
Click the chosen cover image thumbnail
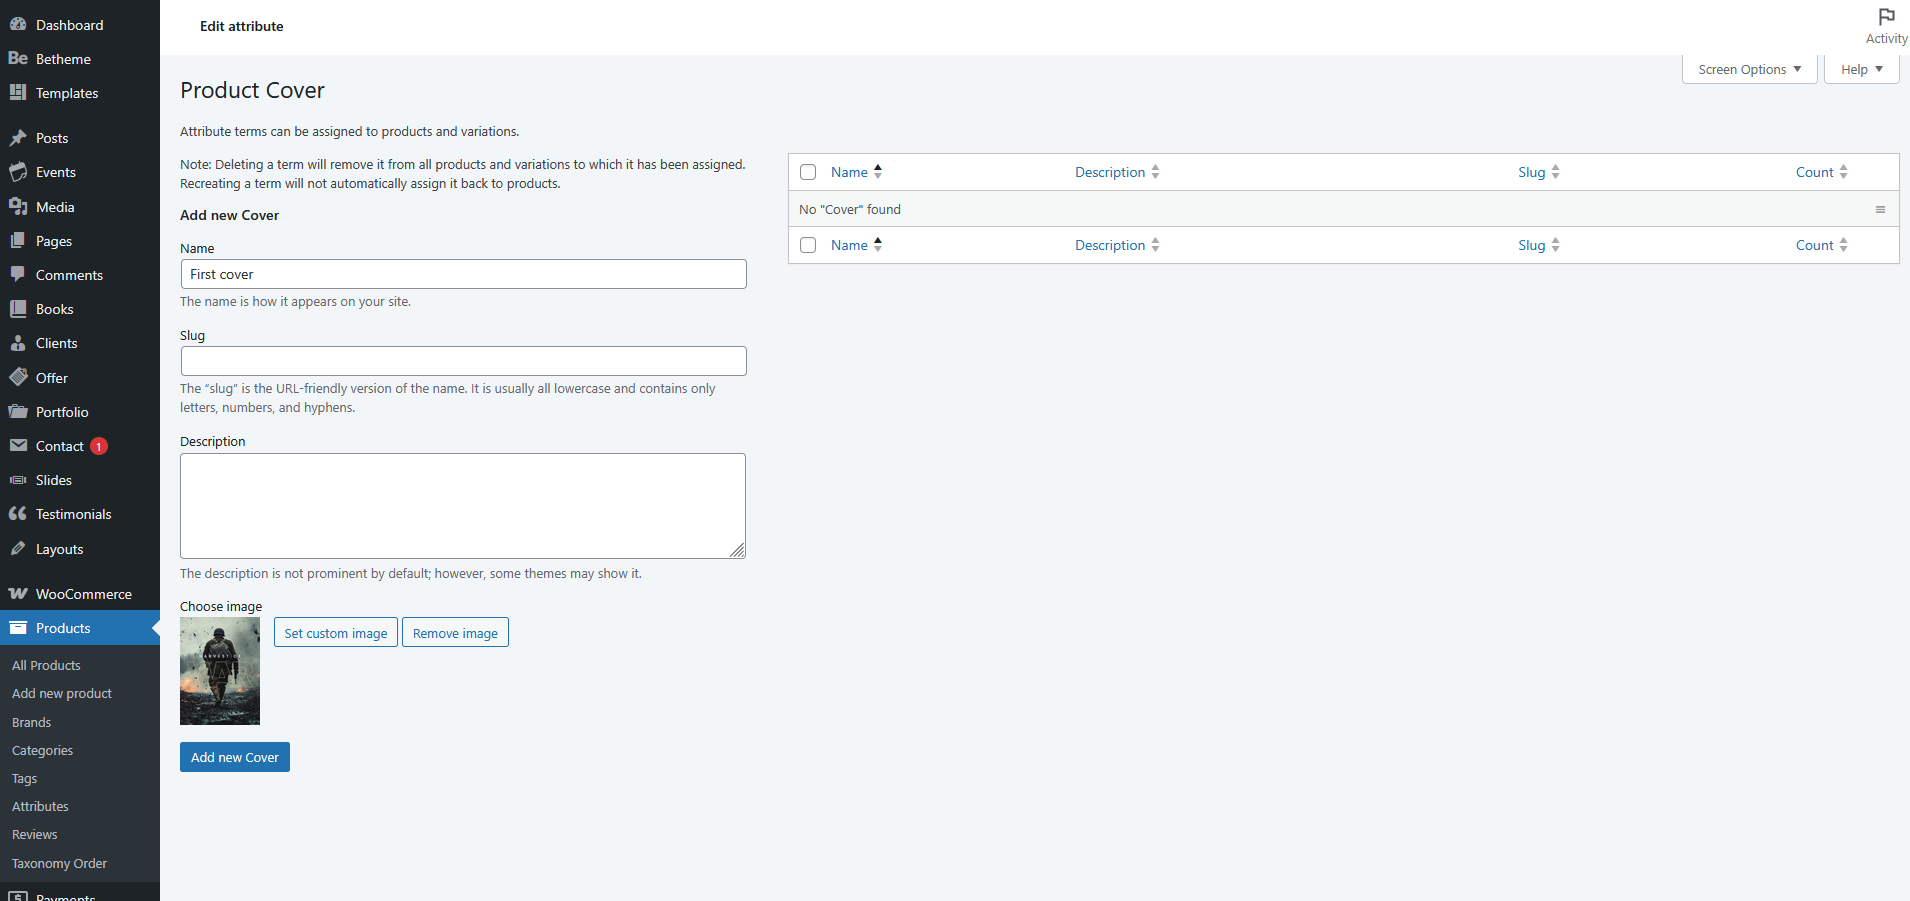[x=220, y=671]
